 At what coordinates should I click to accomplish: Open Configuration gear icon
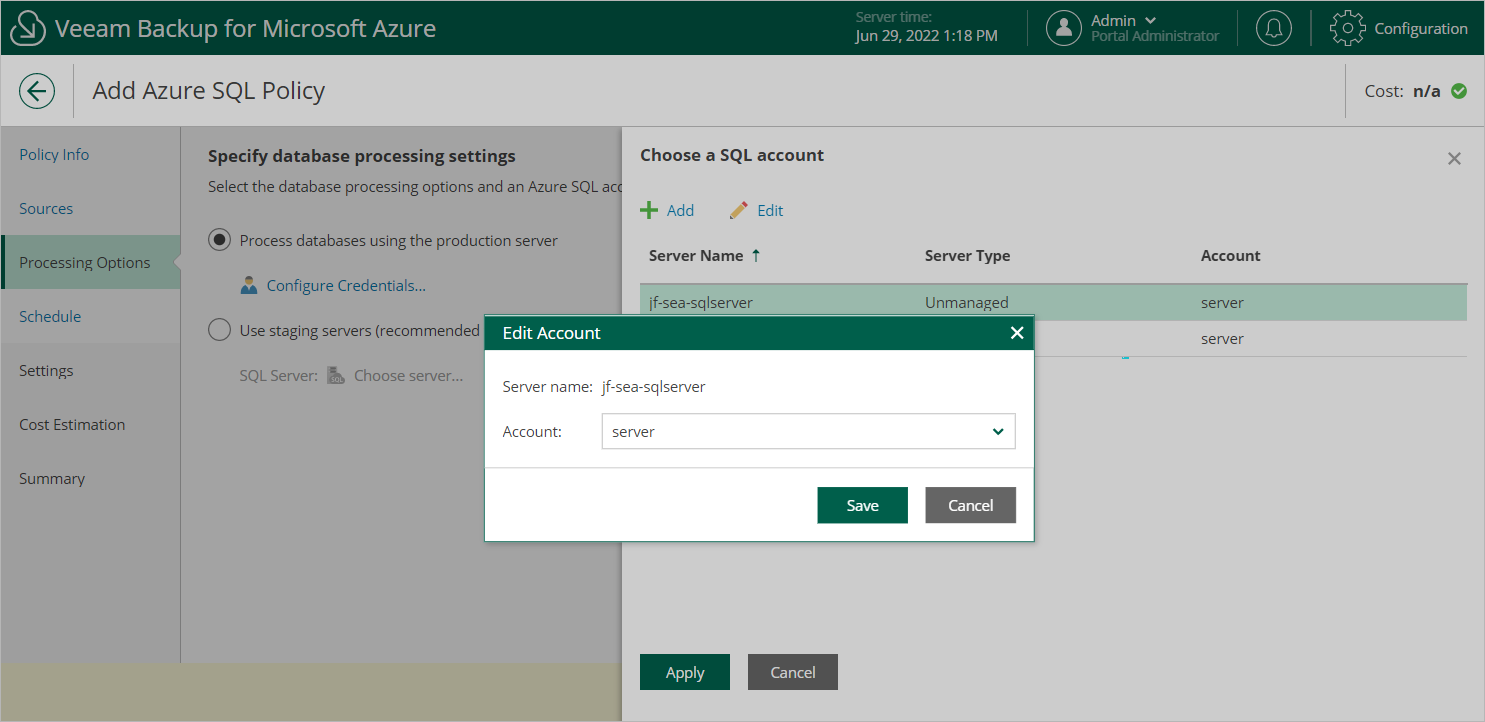[x=1347, y=28]
